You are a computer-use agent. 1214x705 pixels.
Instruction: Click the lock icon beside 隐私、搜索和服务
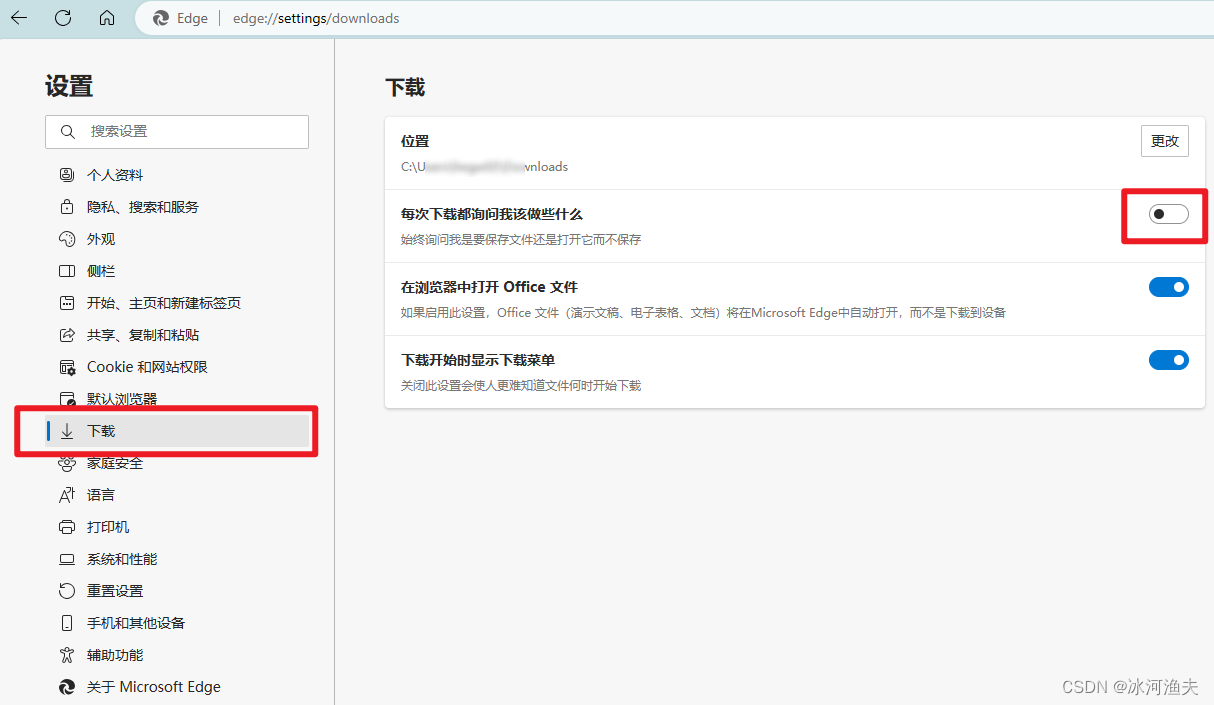(x=67, y=207)
